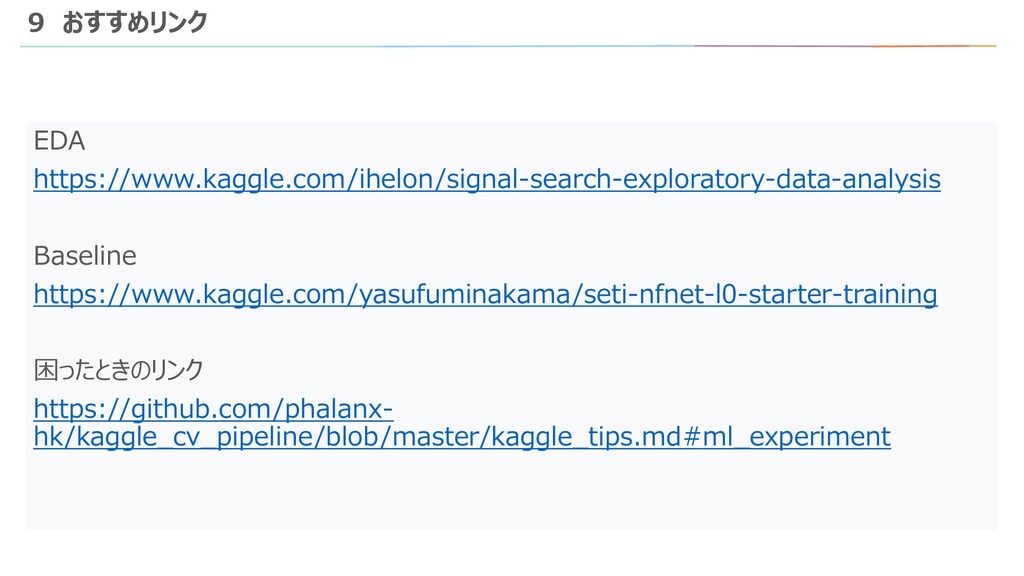The width and height of the screenshot is (1024, 576).
Task: Click the 'Baseline' heading text
Action: pos(85,256)
